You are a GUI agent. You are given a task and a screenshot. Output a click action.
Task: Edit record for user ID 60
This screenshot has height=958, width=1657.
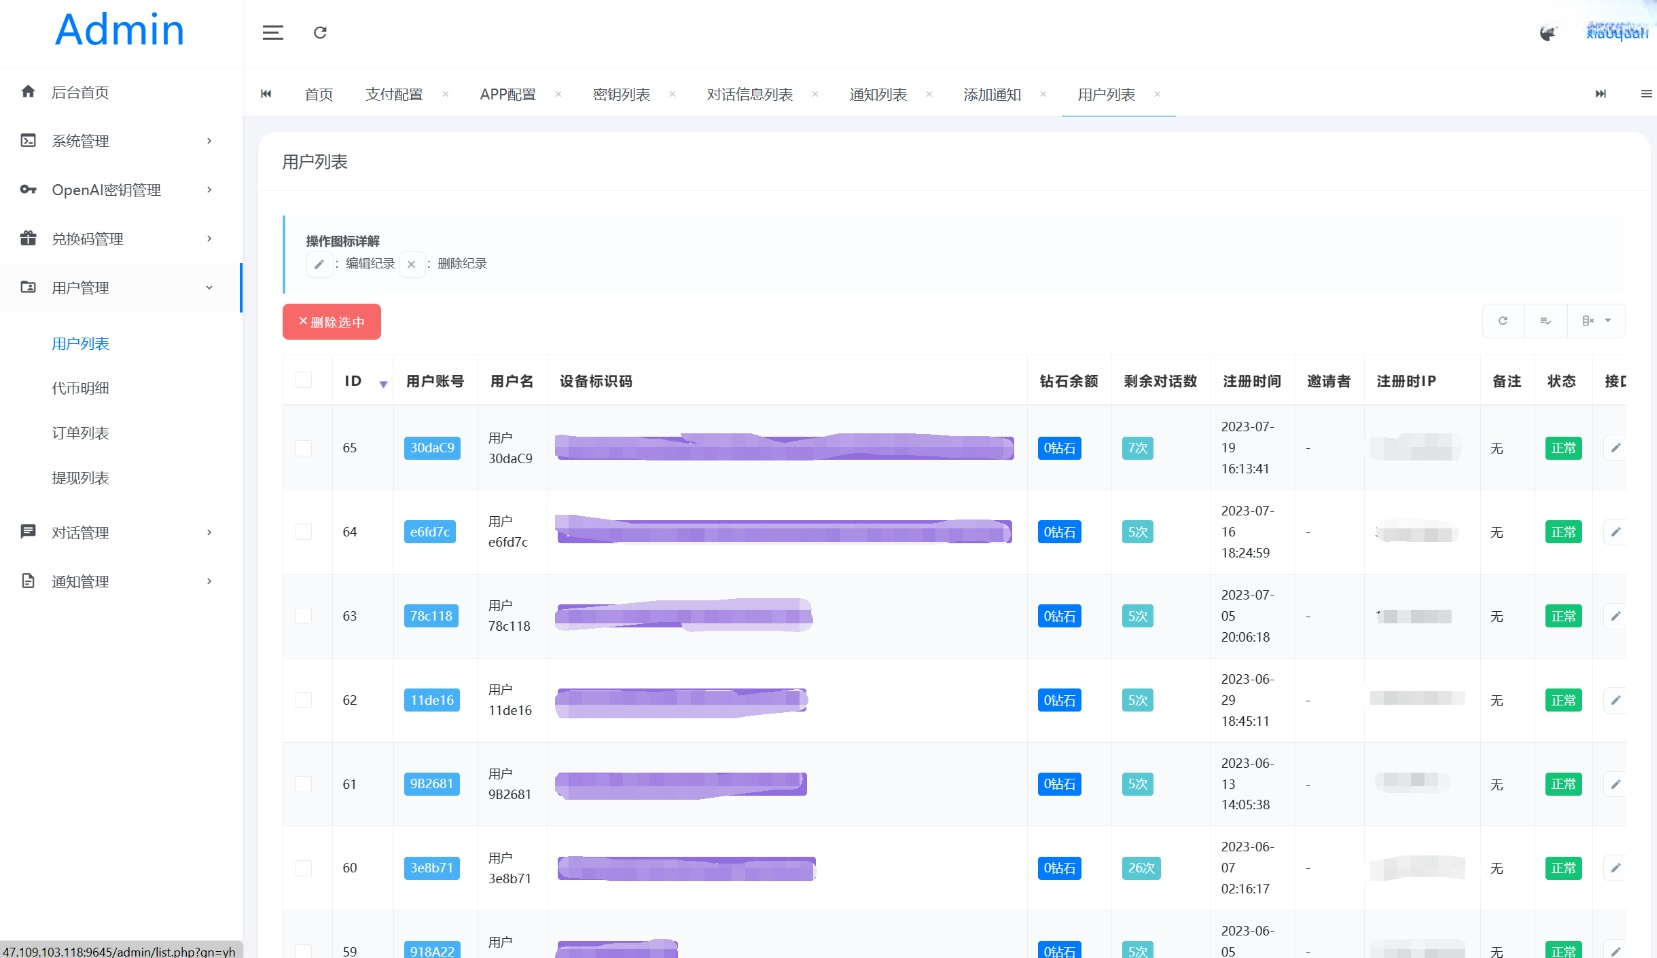point(1615,868)
